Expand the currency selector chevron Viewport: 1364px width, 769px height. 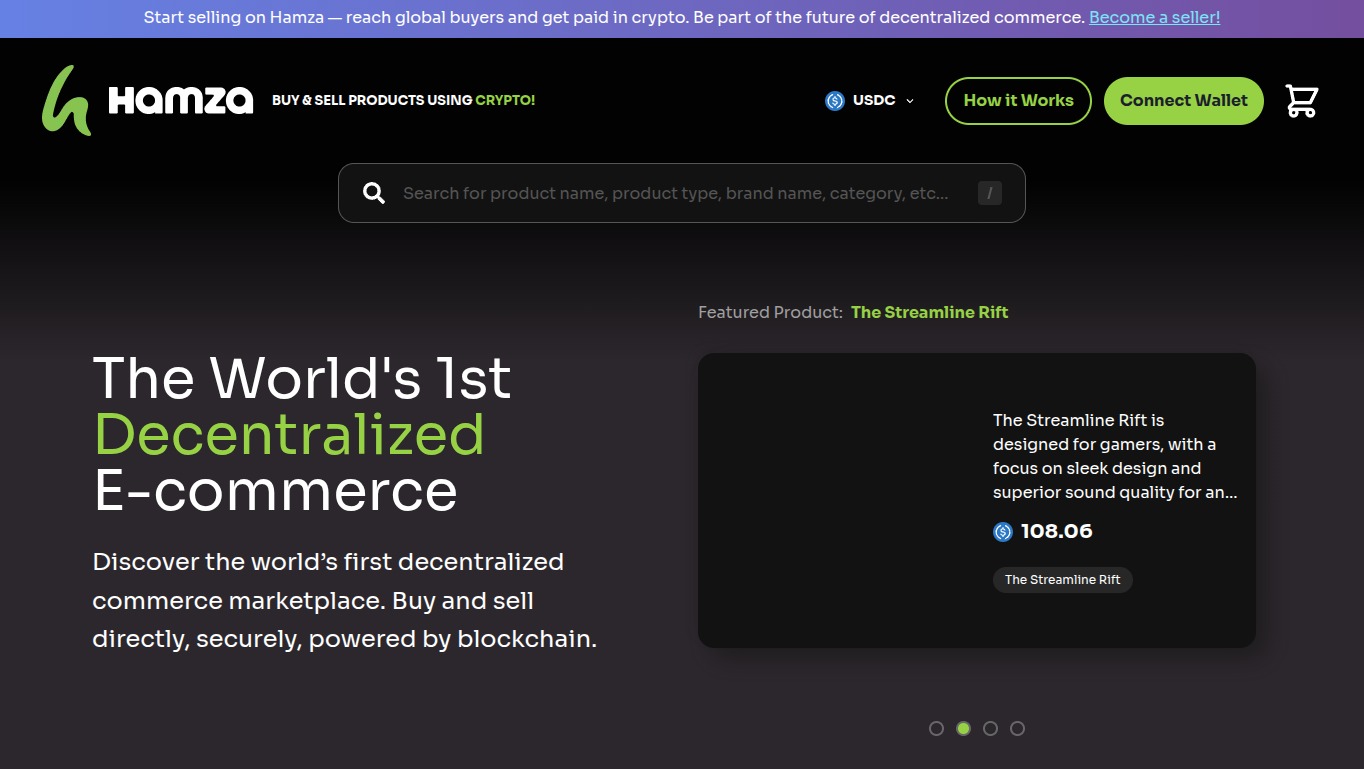pyautogui.click(x=909, y=100)
